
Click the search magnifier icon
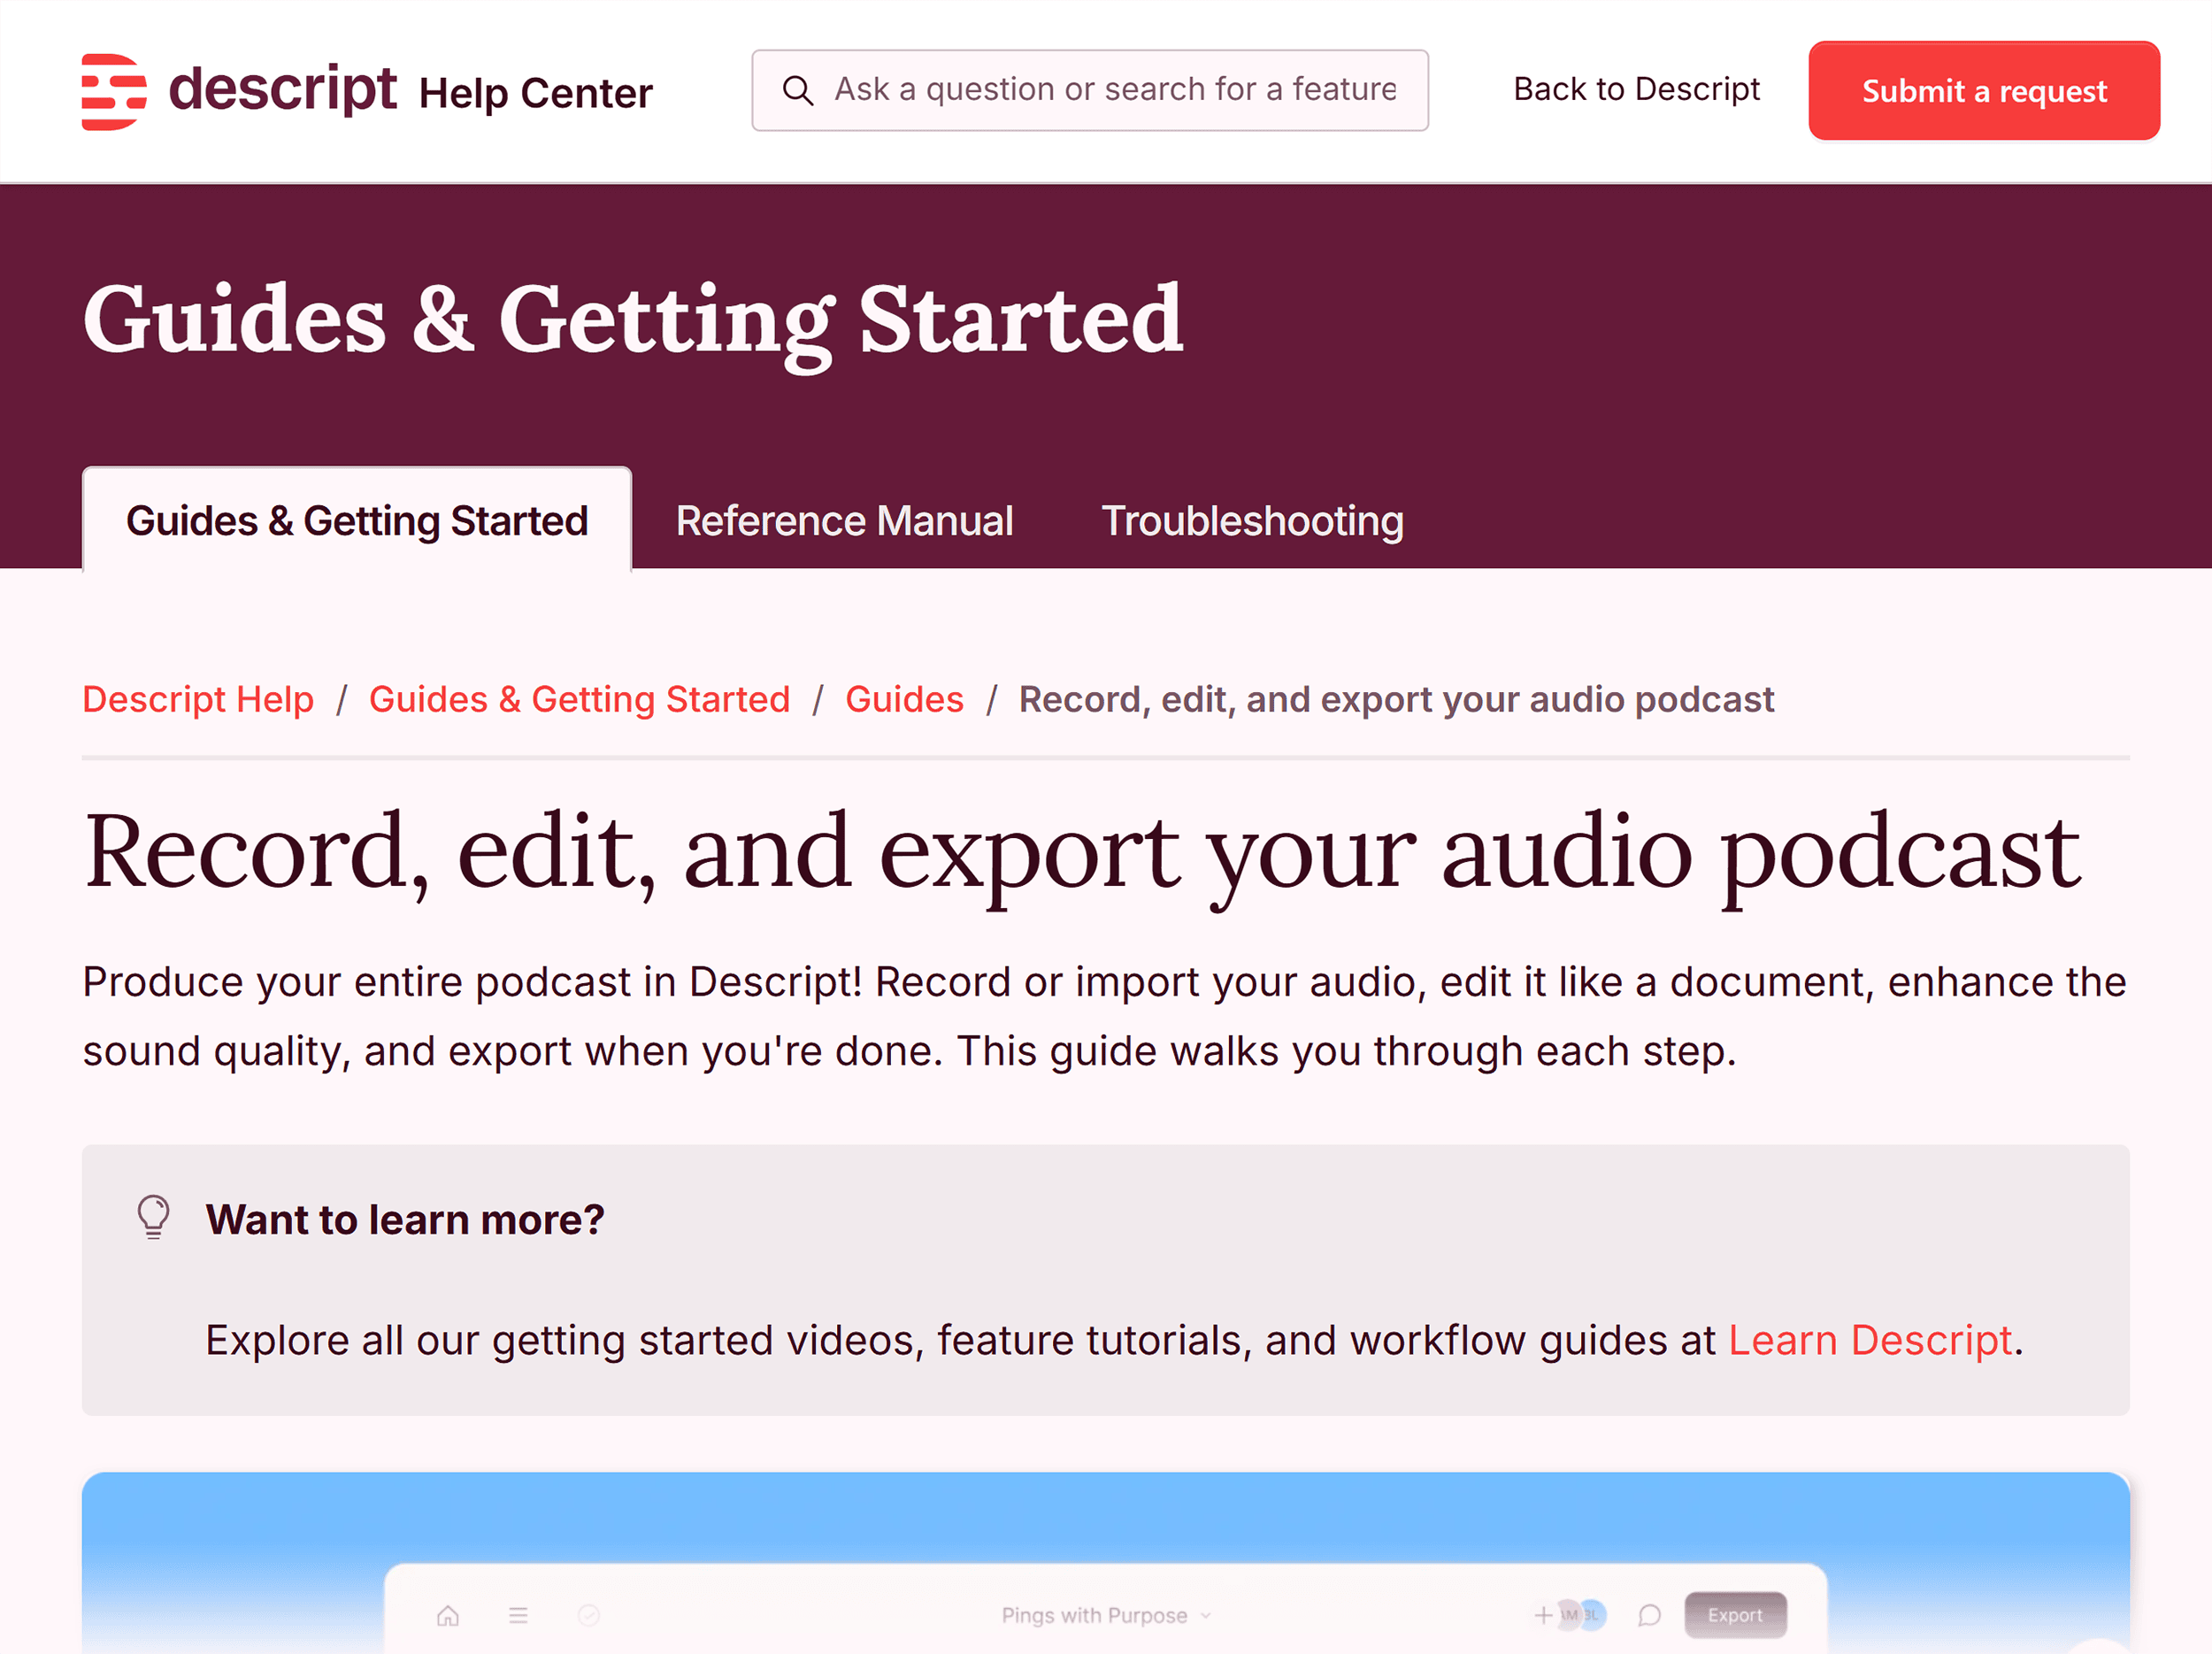coord(797,90)
